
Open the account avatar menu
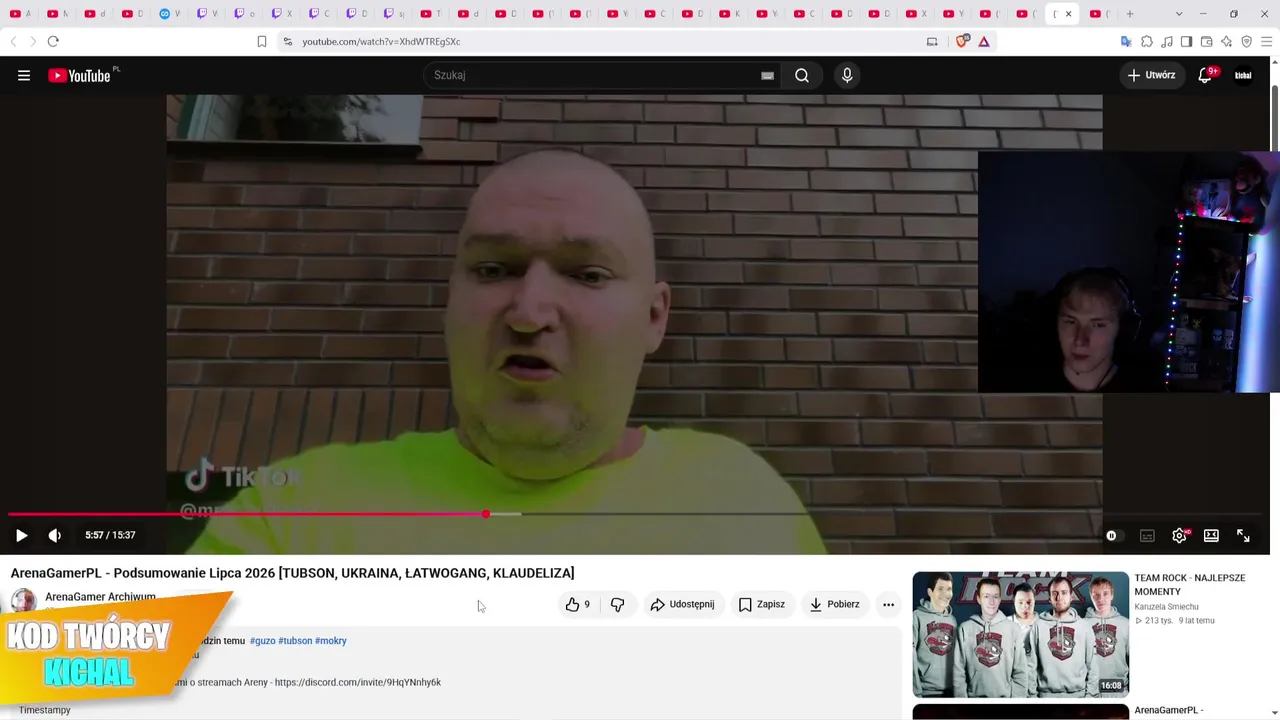click(x=1243, y=75)
